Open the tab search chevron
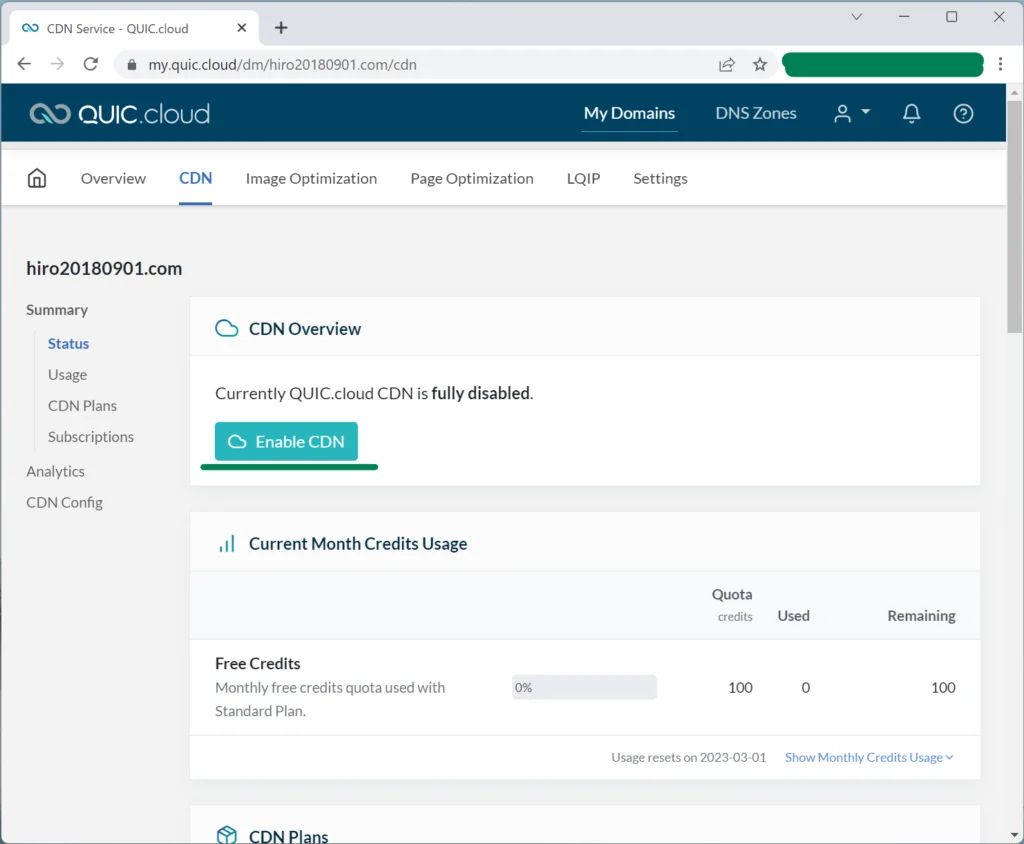Viewport: 1024px width, 844px height. point(857,17)
